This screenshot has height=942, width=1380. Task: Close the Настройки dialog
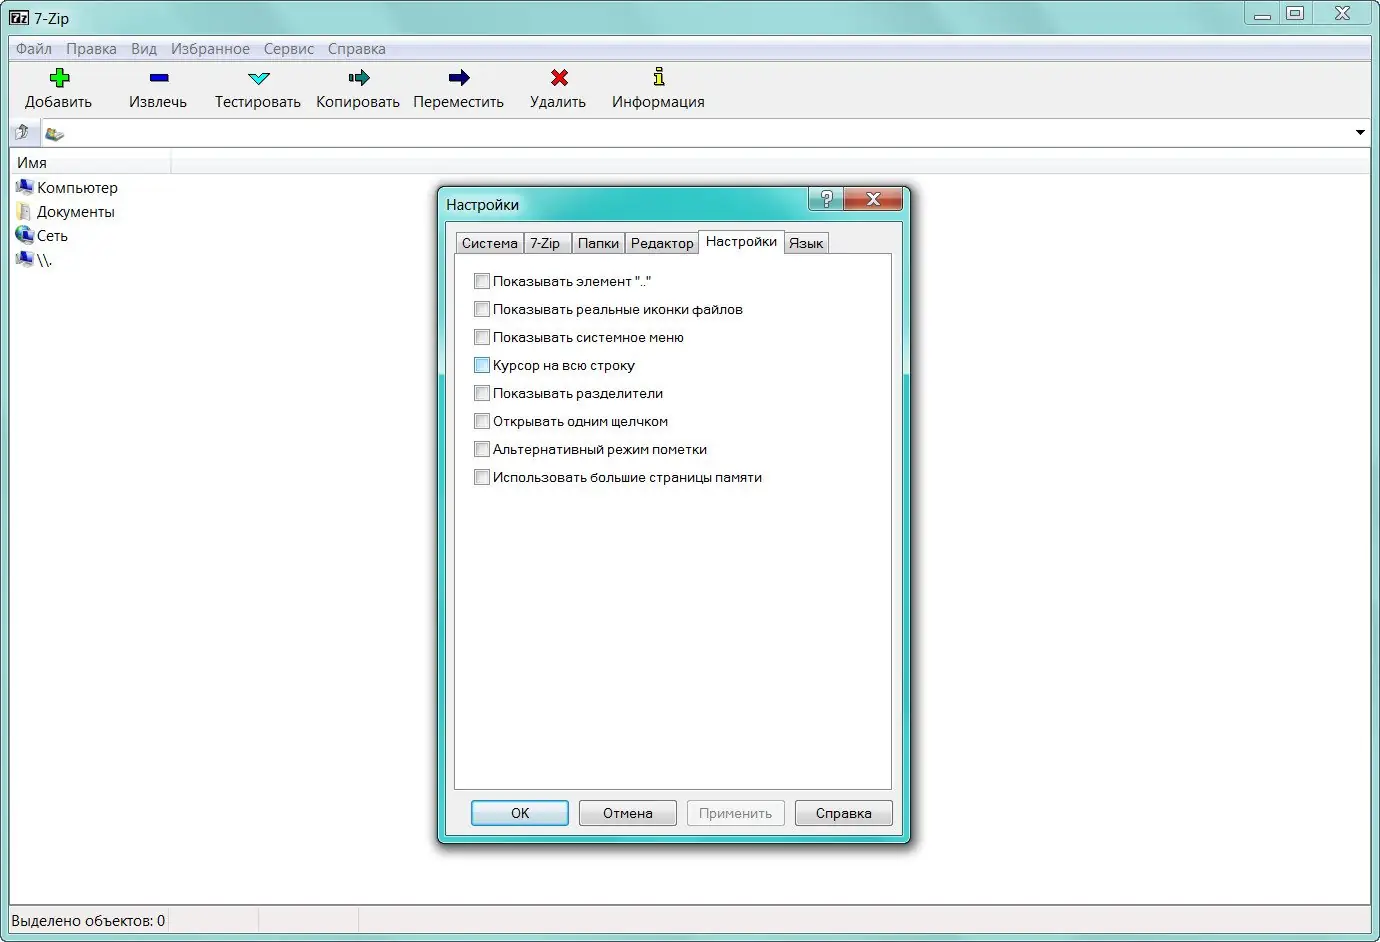[x=873, y=198]
